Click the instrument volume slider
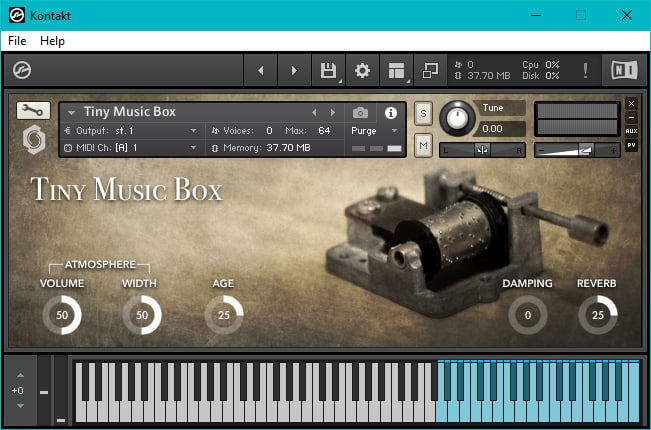 pos(577,150)
